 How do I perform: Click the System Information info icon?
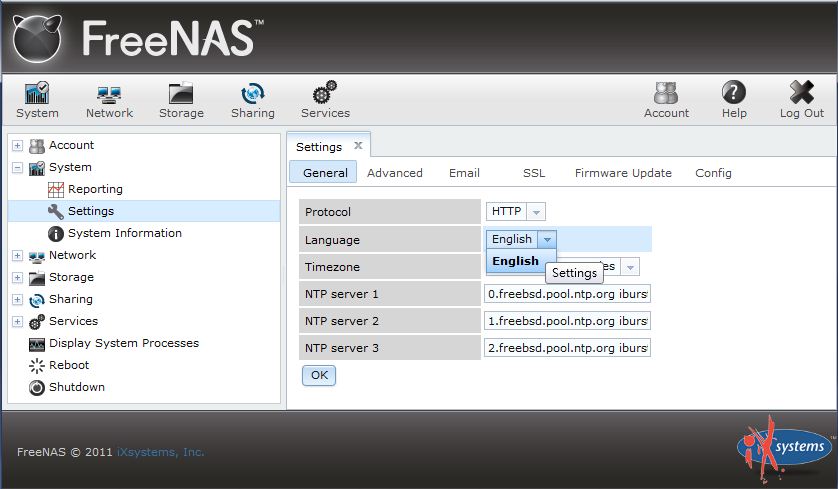click(56, 234)
